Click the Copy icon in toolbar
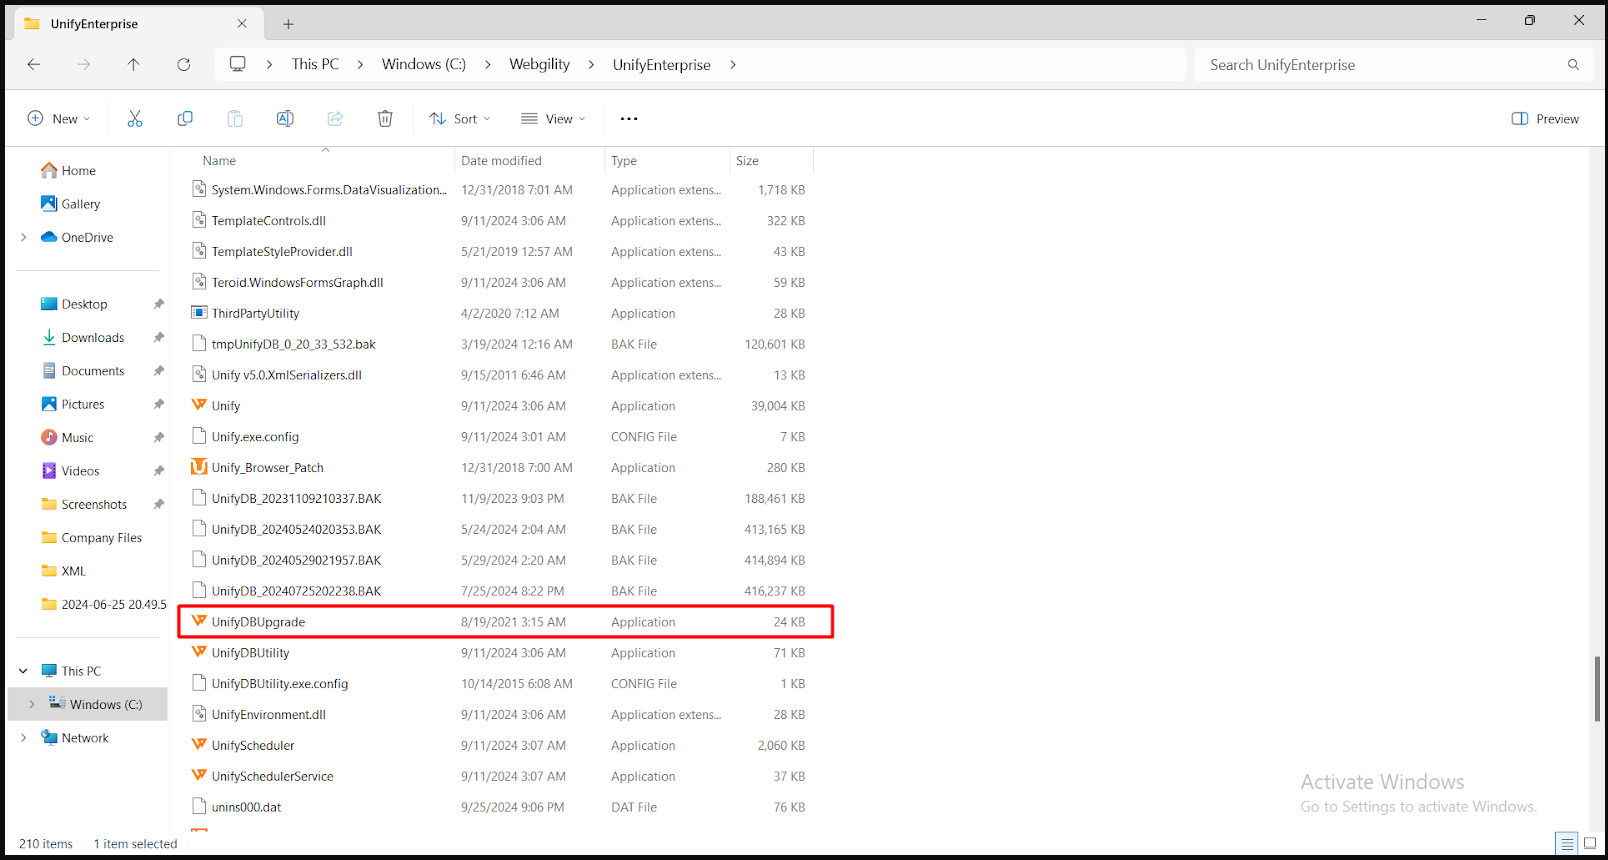This screenshot has height=860, width=1608. pyautogui.click(x=185, y=119)
